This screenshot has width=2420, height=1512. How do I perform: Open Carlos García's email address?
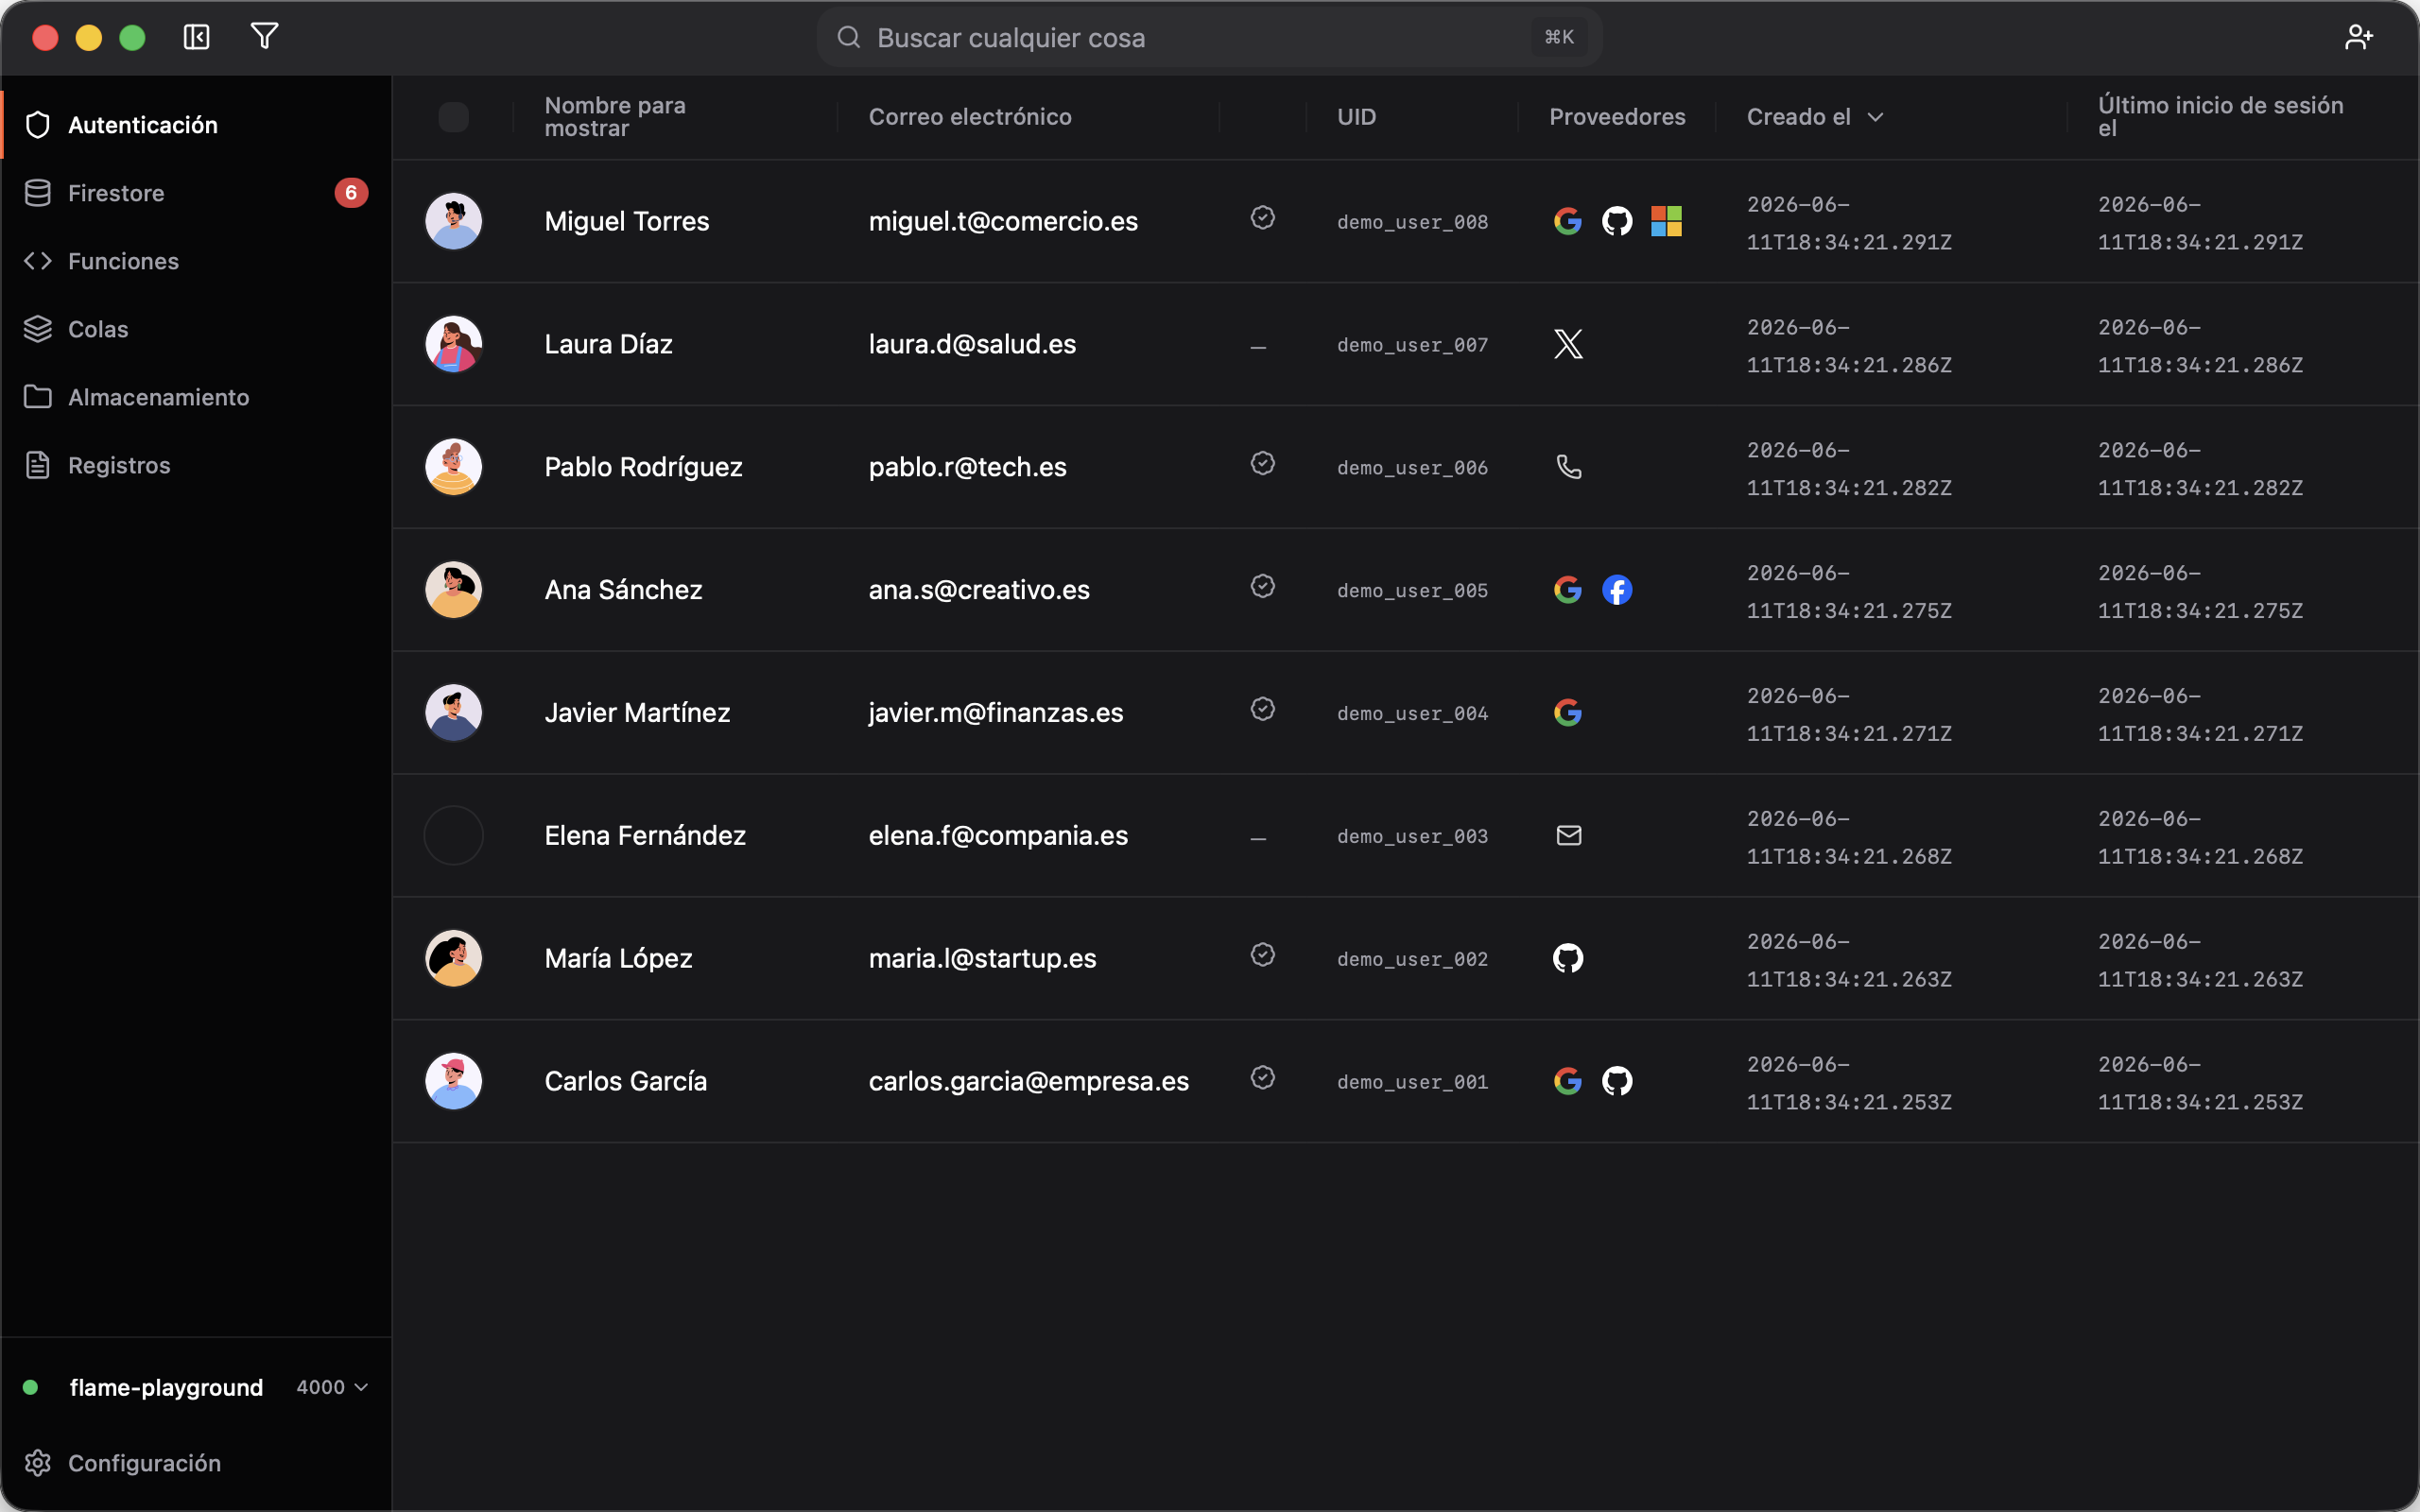coord(1028,1081)
